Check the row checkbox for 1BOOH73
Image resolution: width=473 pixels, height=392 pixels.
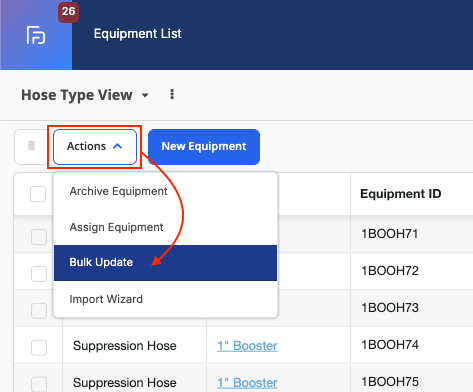click(39, 311)
